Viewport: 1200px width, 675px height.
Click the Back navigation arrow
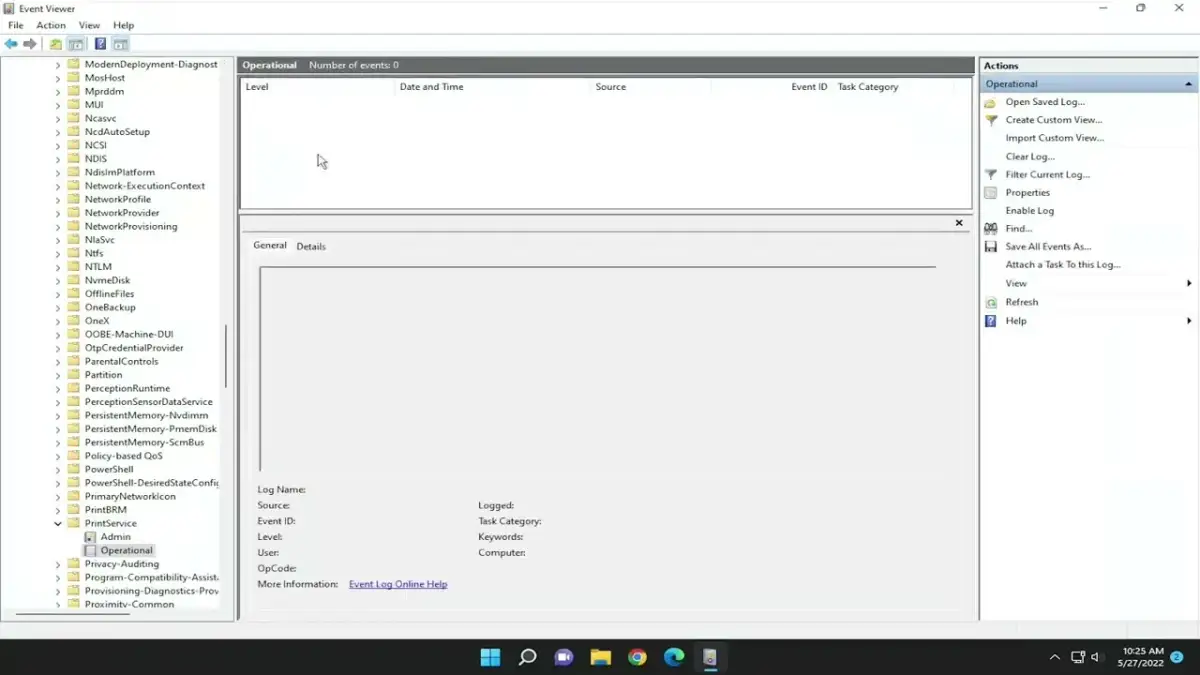[x=11, y=43]
